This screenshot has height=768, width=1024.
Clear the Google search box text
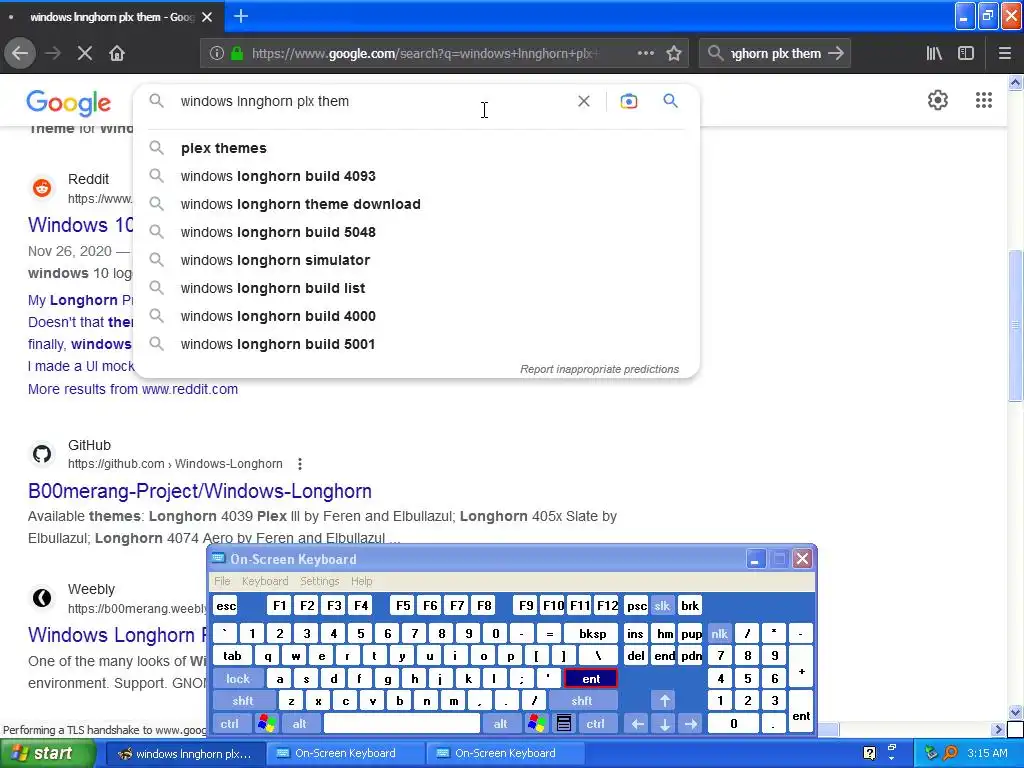[x=584, y=101]
